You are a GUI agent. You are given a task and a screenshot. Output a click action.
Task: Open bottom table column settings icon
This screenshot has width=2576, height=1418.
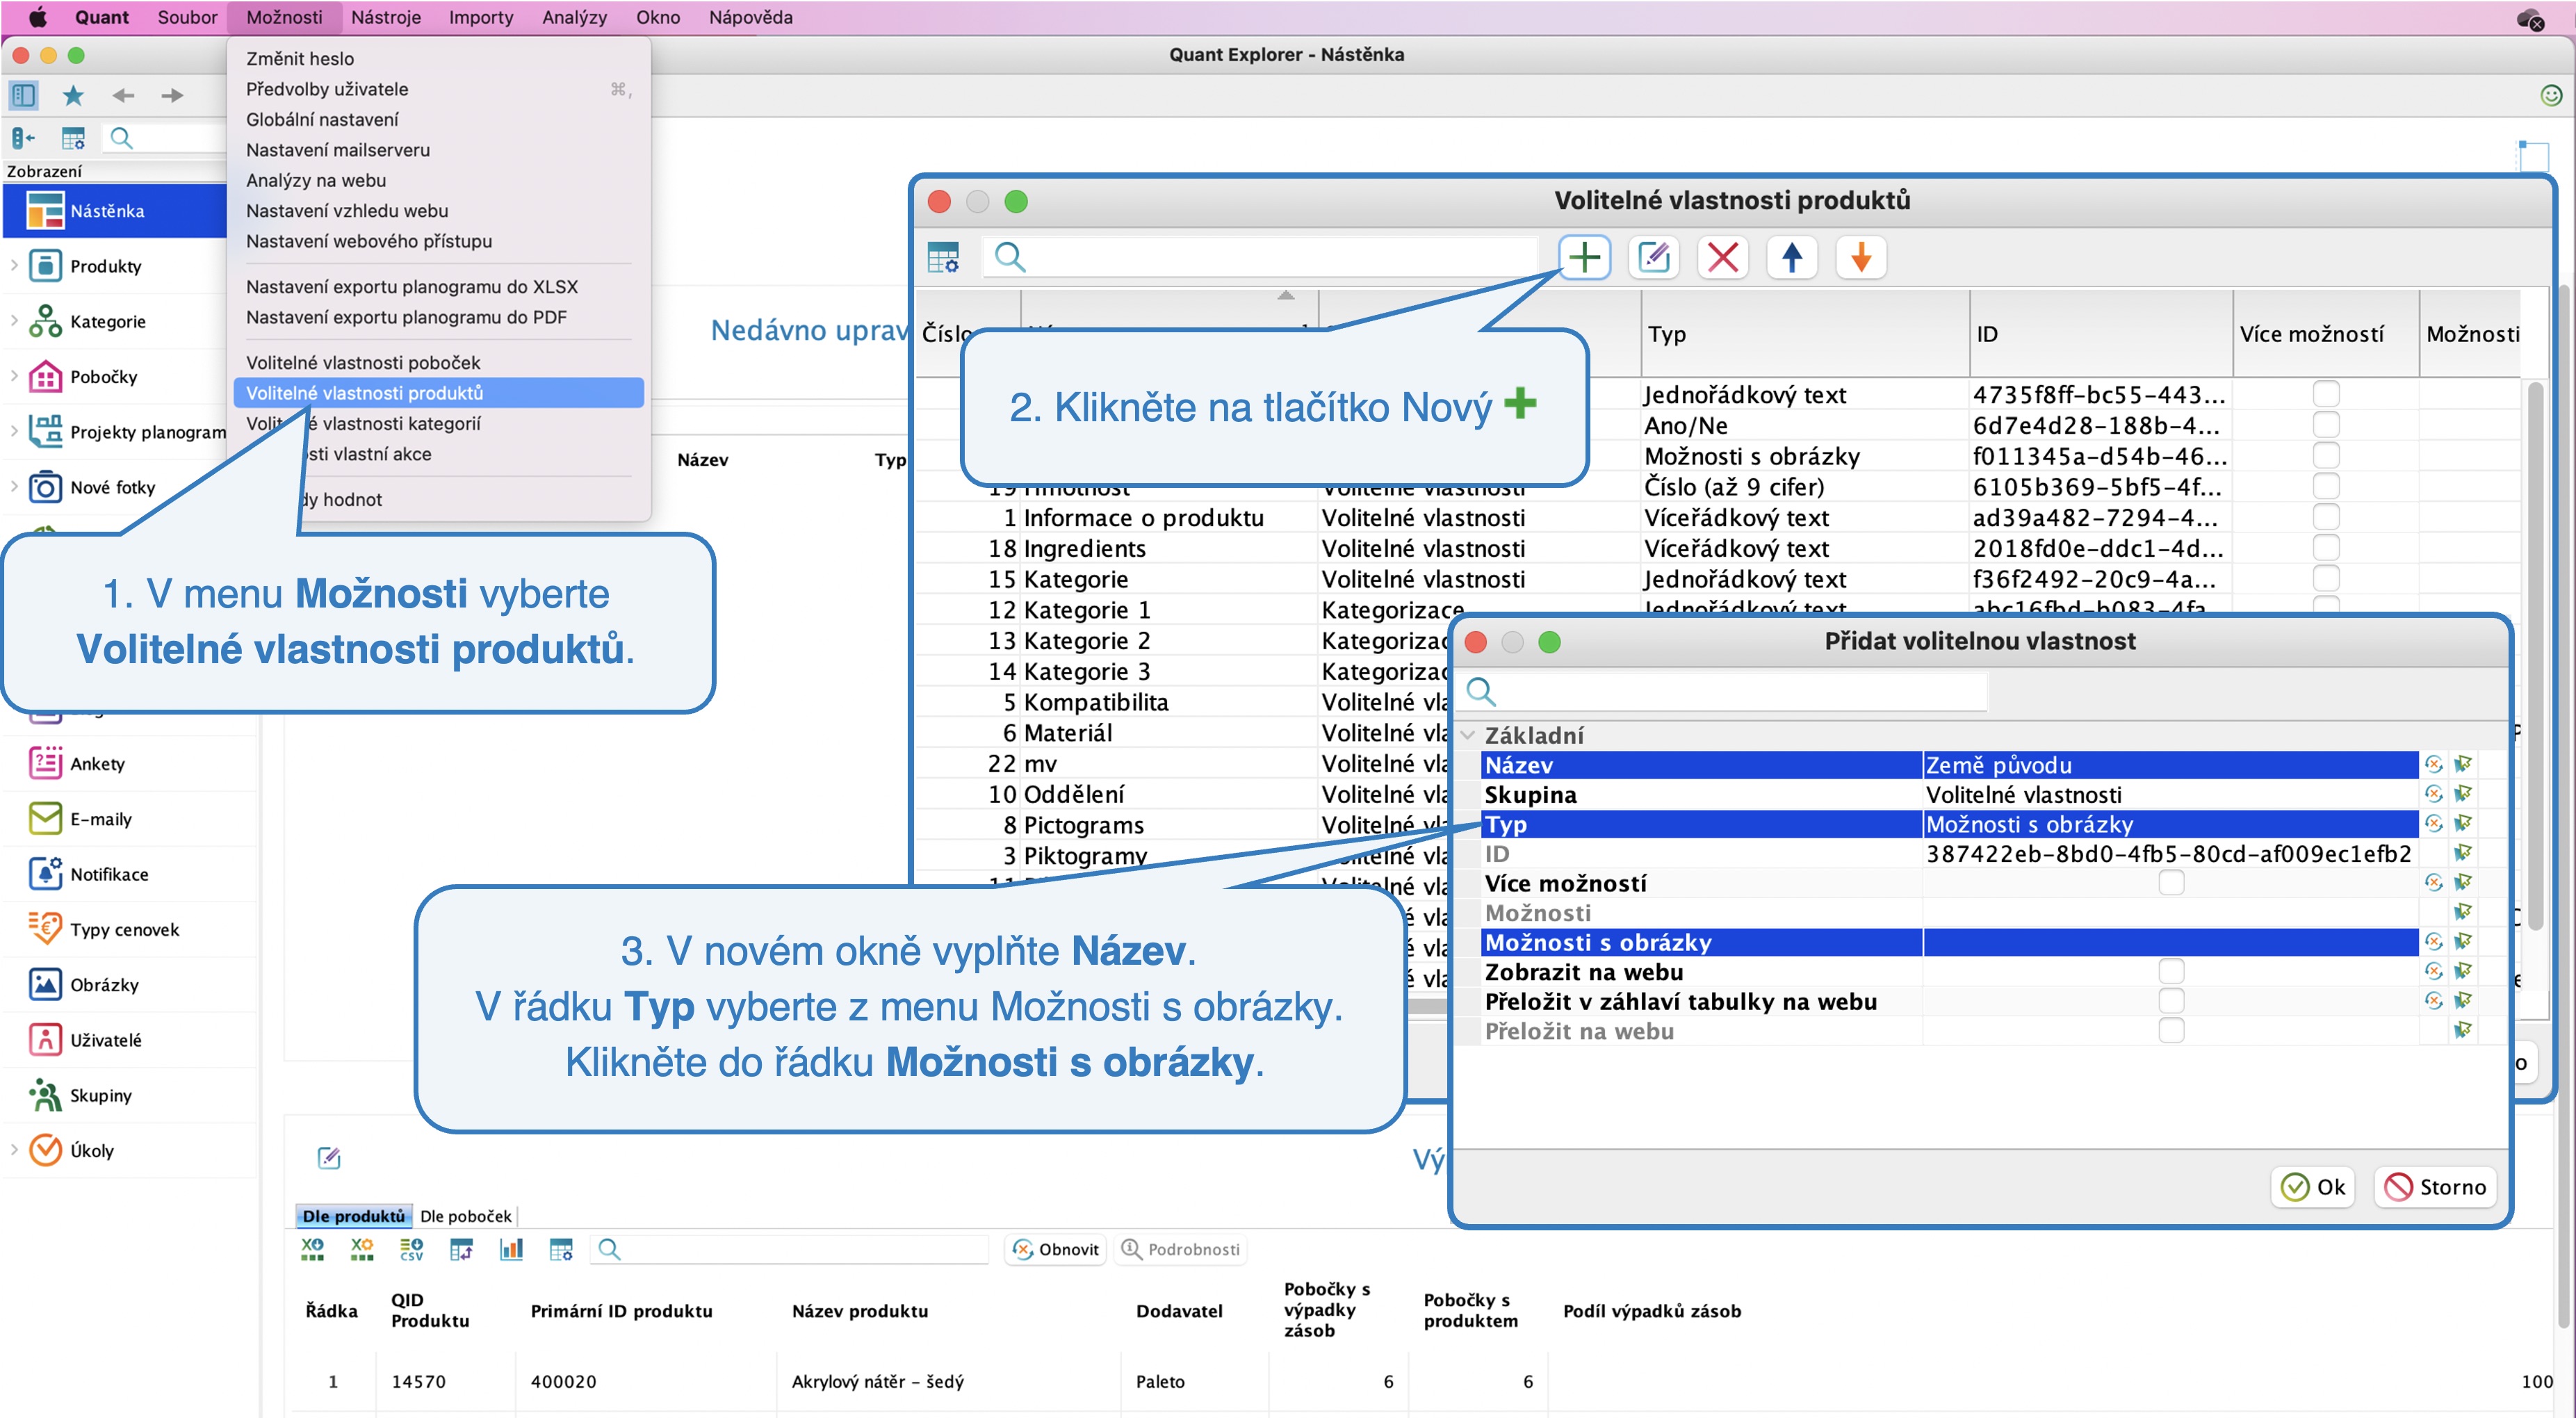click(561, 1249)
